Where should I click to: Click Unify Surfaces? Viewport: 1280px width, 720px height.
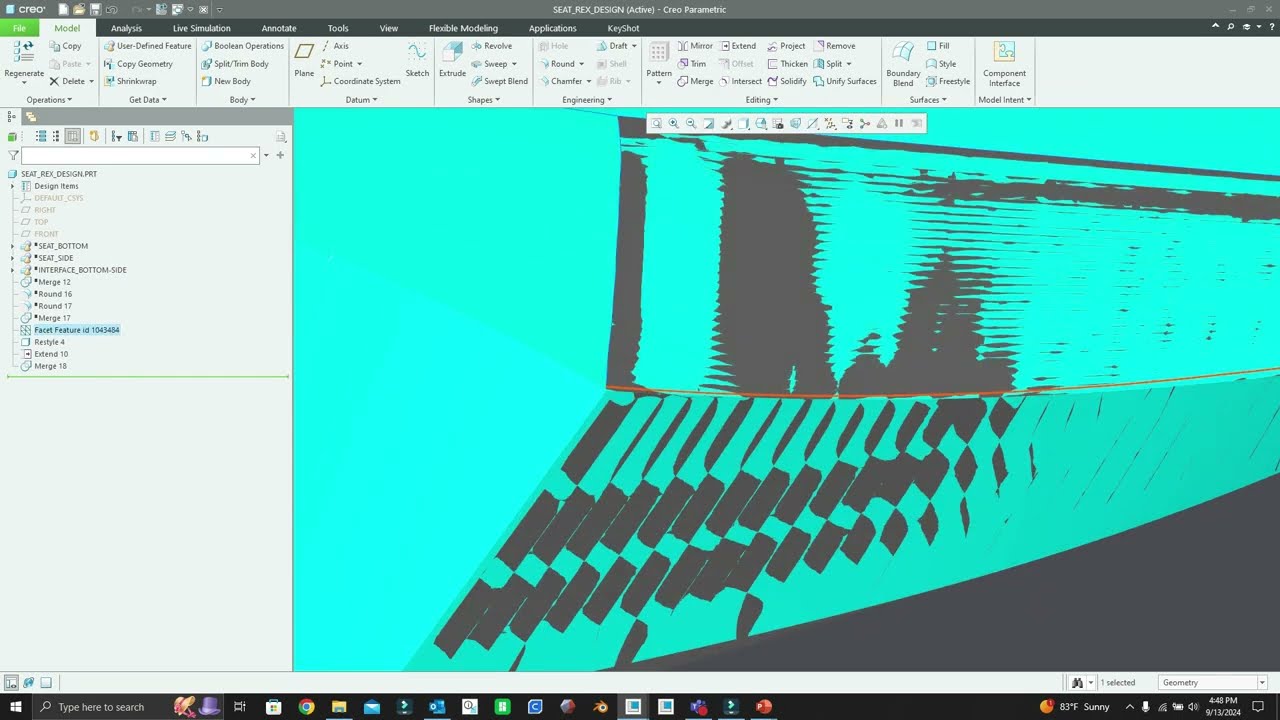(845, 81)
